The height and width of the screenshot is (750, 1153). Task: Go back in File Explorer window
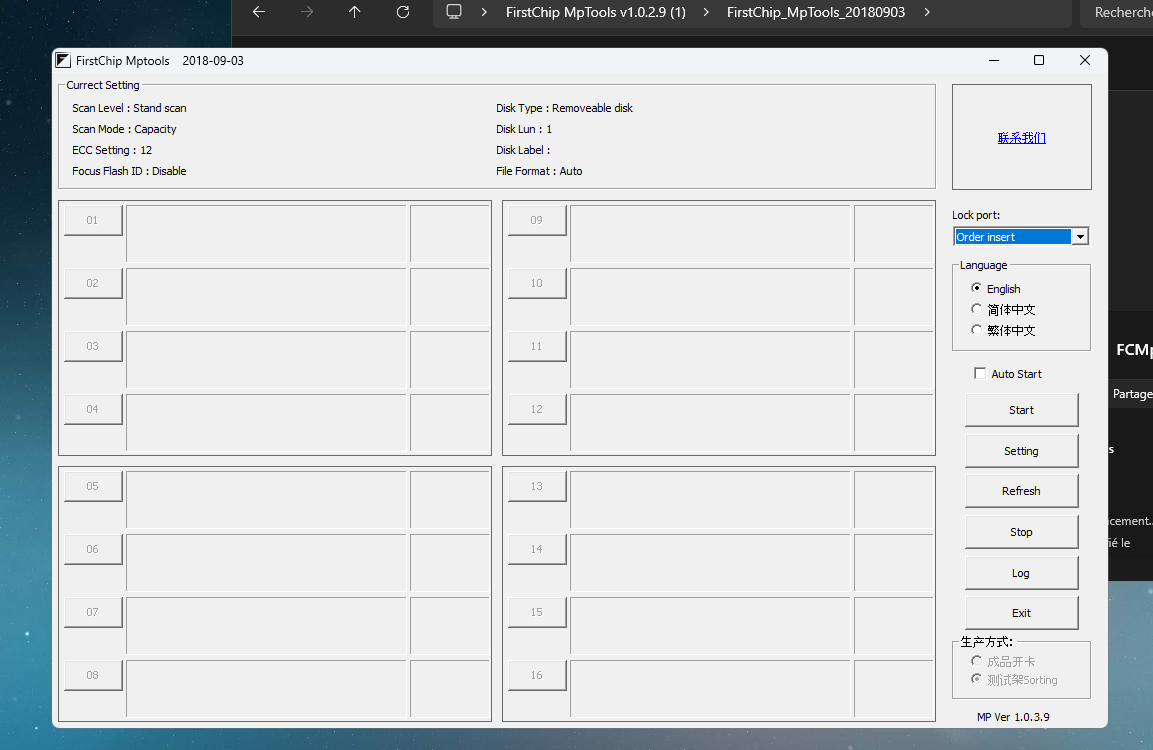(258, 12)
